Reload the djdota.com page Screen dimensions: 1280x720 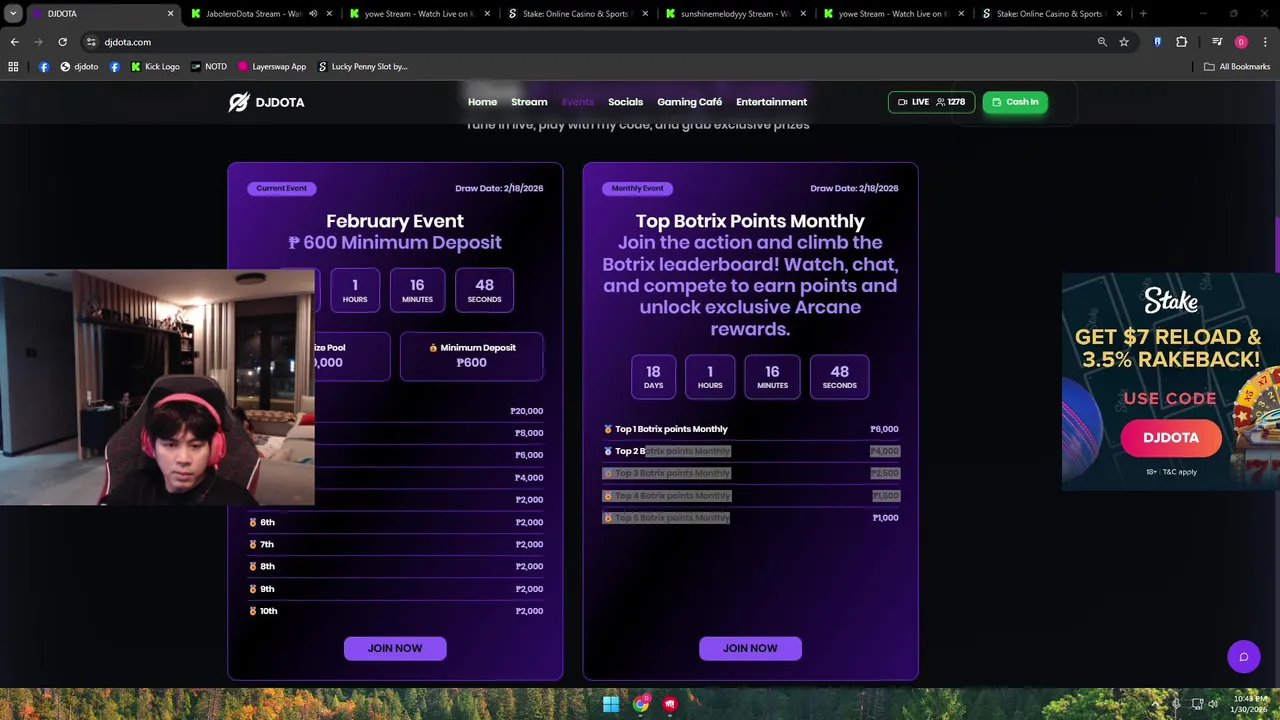62,42
